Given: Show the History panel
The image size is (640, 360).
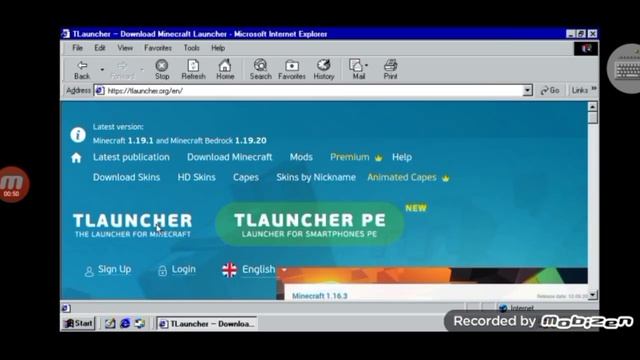Looking at the screenshot, I should coord(324,69).
